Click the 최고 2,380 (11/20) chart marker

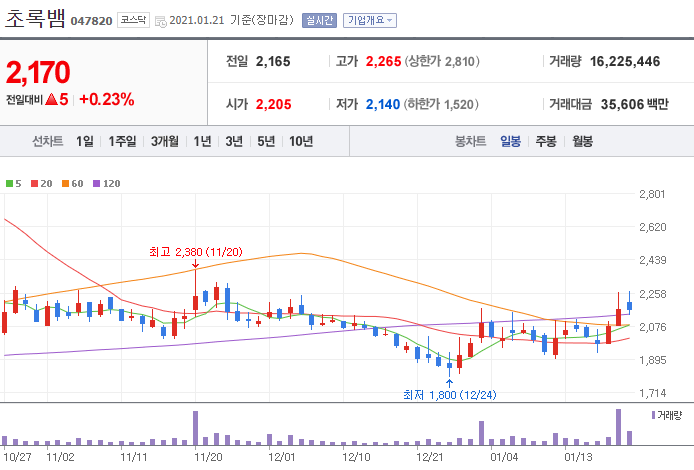196,252
